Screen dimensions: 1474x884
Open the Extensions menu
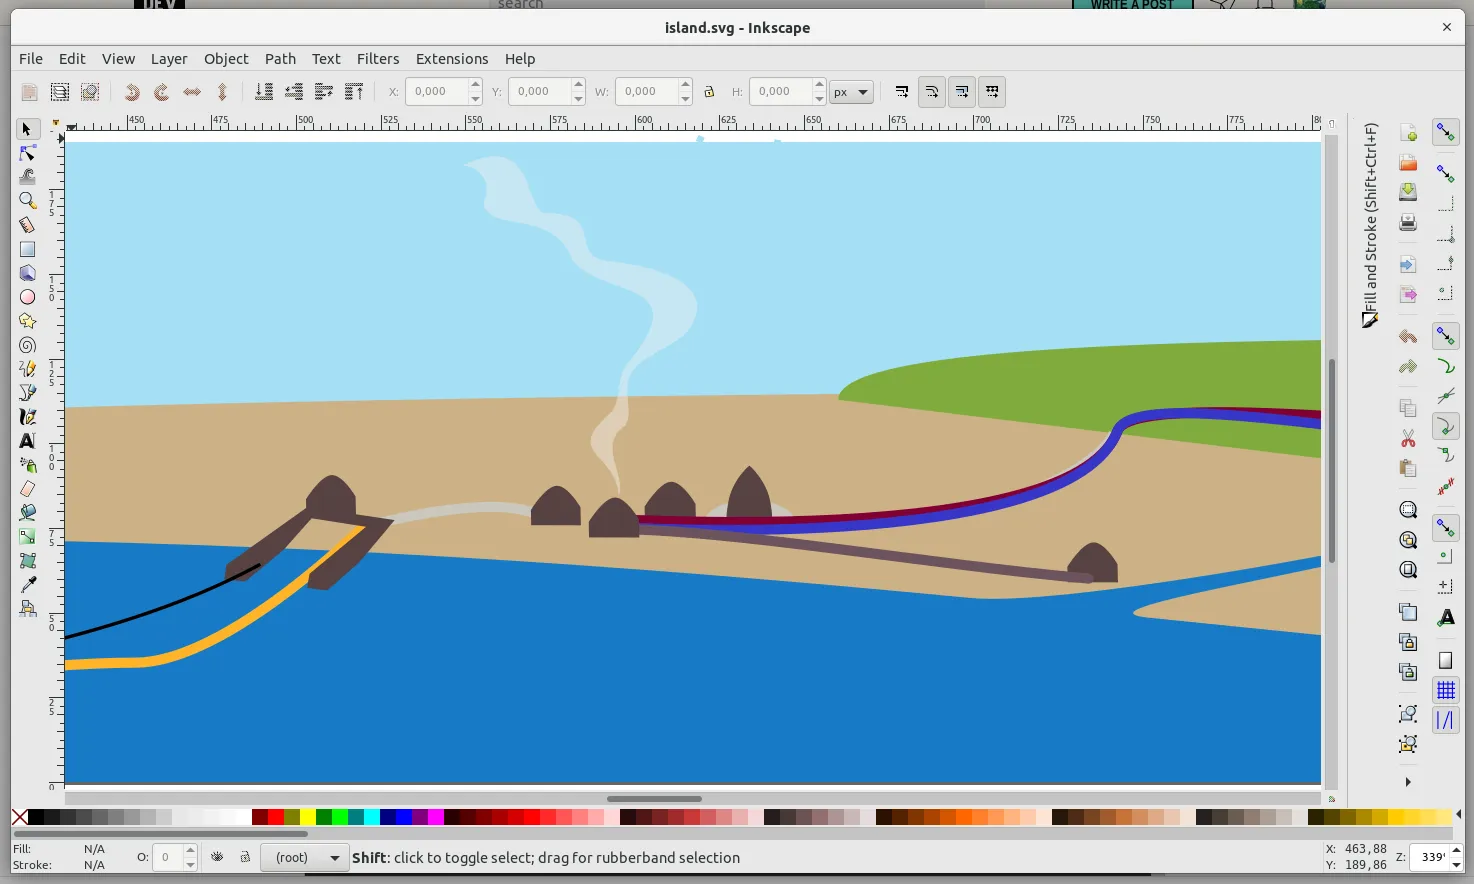coord(452,59)
